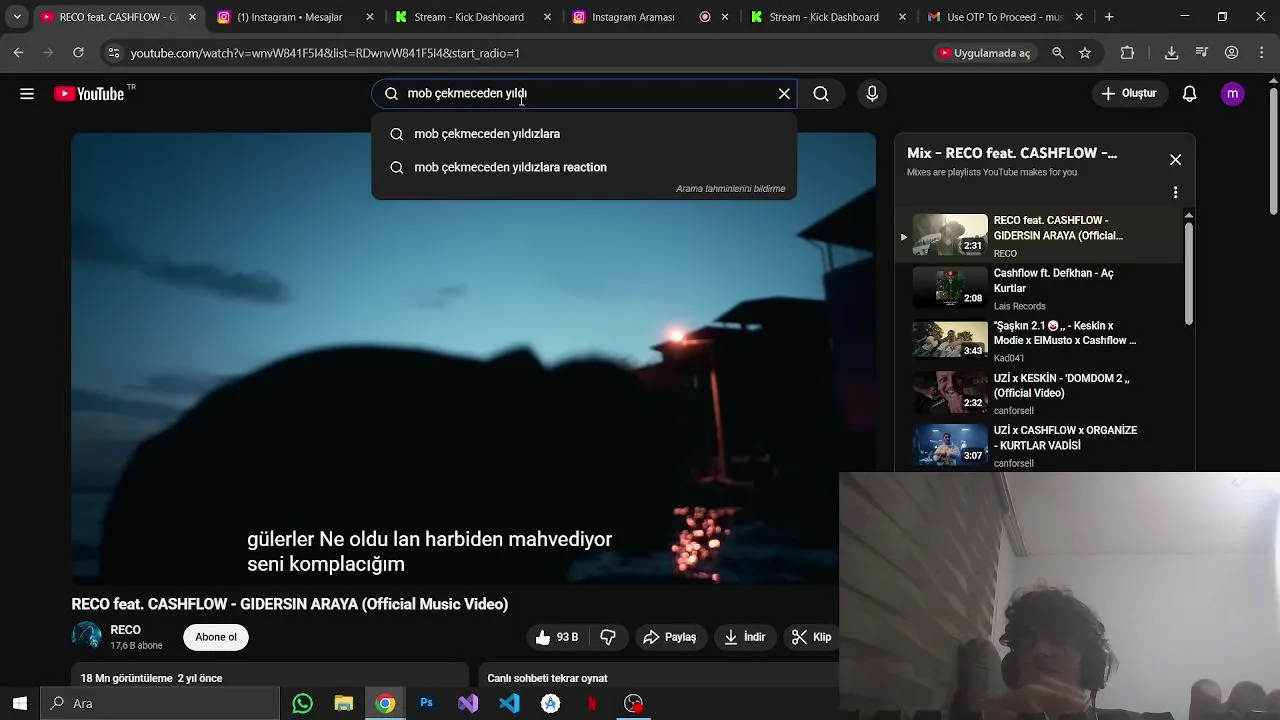
Task: Start voice search with the microphone icon
Action: [872, 94]
